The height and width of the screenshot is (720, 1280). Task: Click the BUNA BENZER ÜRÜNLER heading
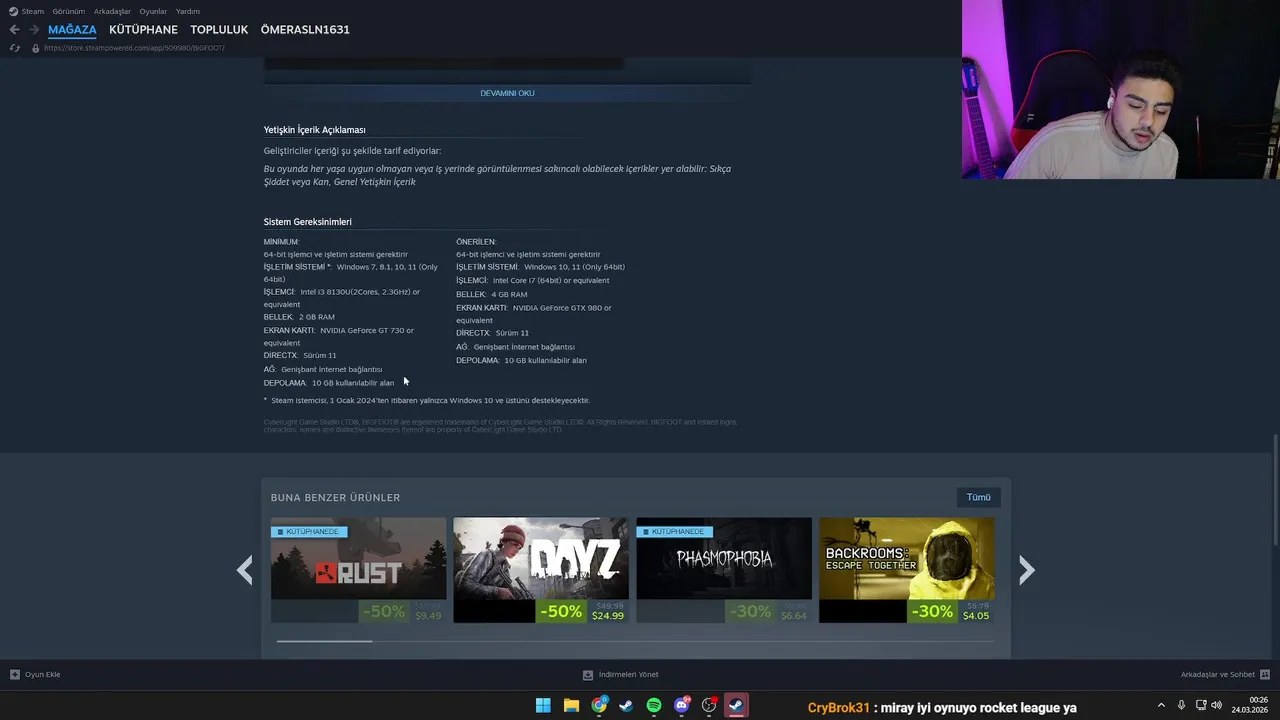pos(335,498)
